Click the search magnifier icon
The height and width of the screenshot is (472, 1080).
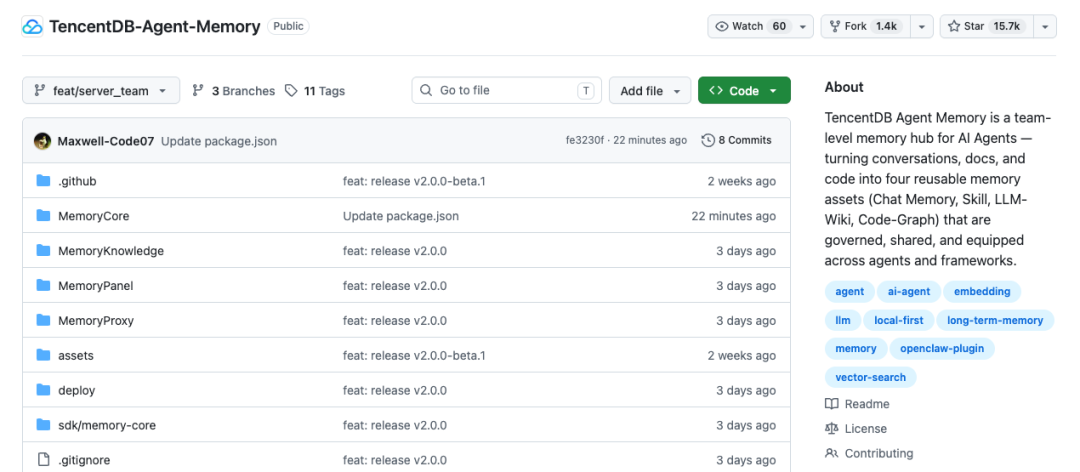(x=426, y=90)
